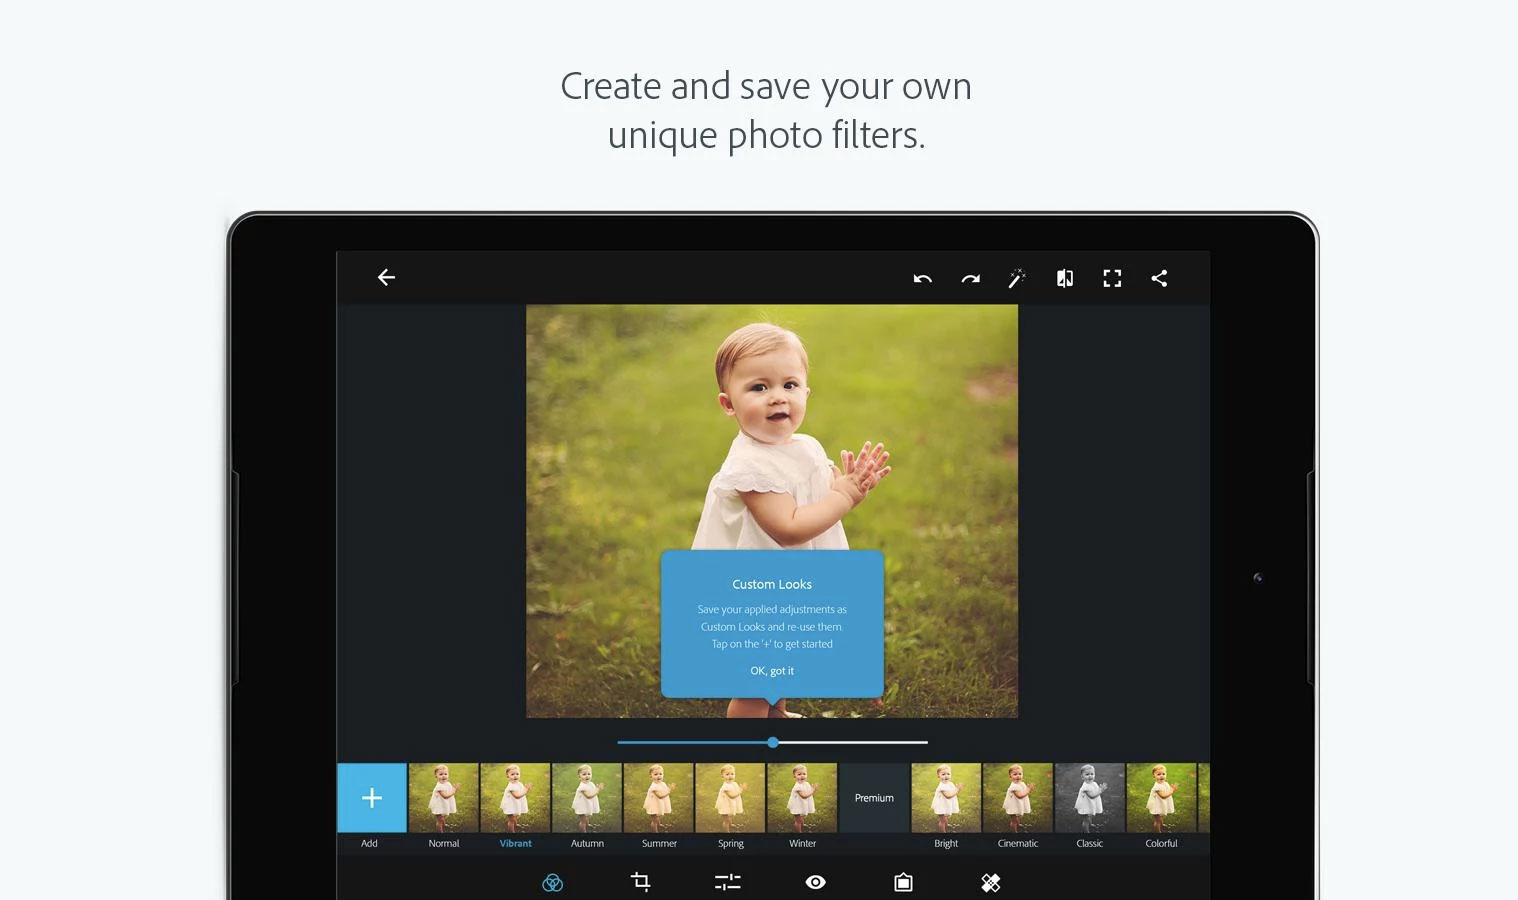Screen dimensions: 1518x900
Task: Choose the Classic black-and-white filter
Action: click(x=1089, y=798)
